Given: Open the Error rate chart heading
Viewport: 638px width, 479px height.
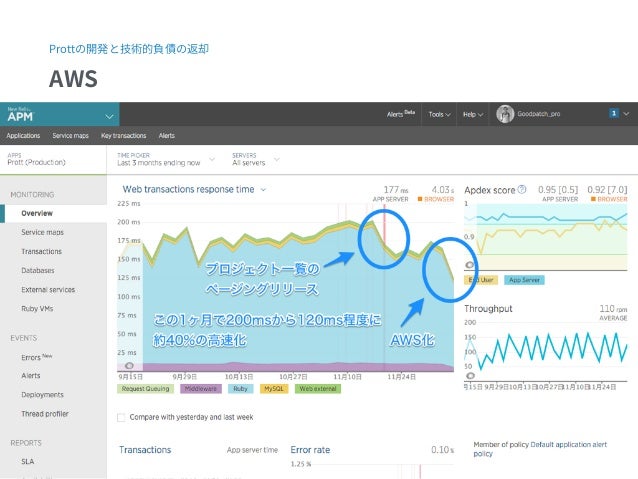Looking at the screenshot, I should [x=310, y=450].
